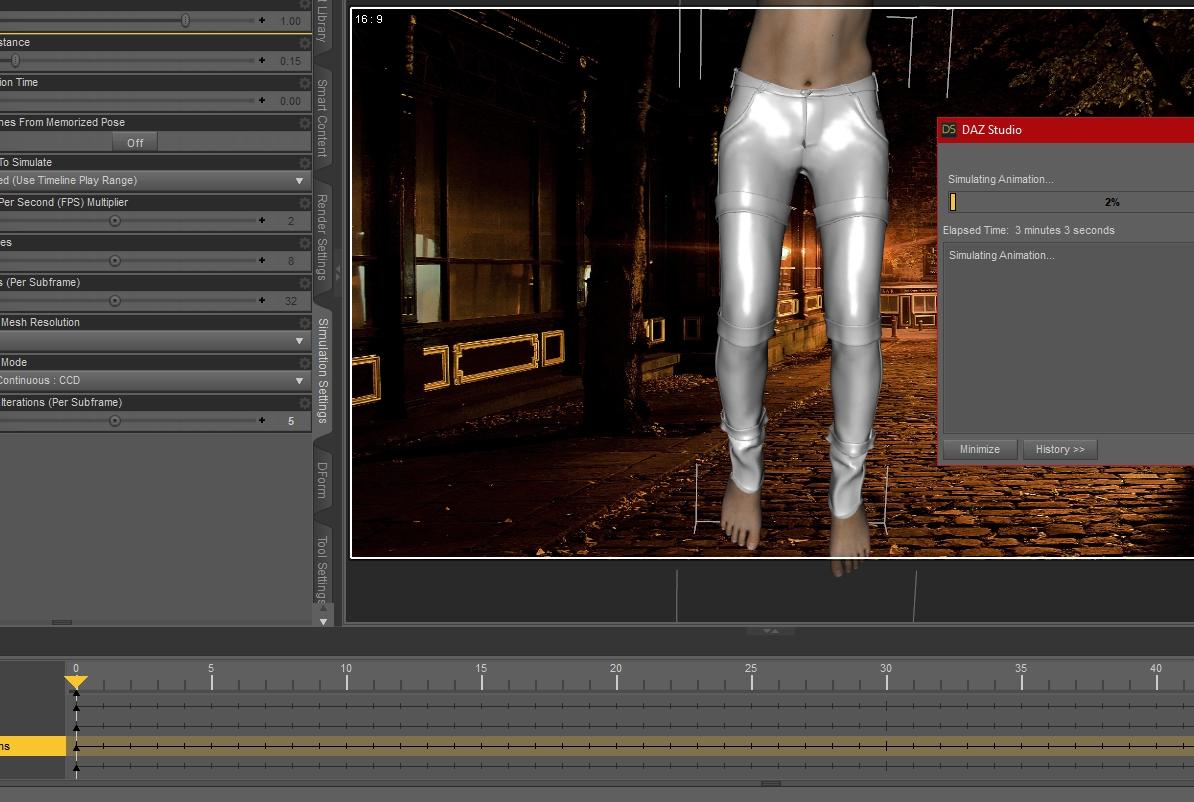Image resolution: width=1194 pixels, height=802 pixels.
Task: Click plus icon next to value 0.15
Action: pyautogui.click(x=262, y=61)
